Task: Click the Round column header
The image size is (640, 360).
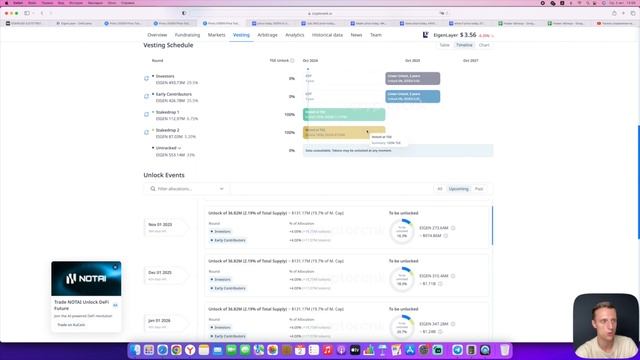Action: click(157, 60)
